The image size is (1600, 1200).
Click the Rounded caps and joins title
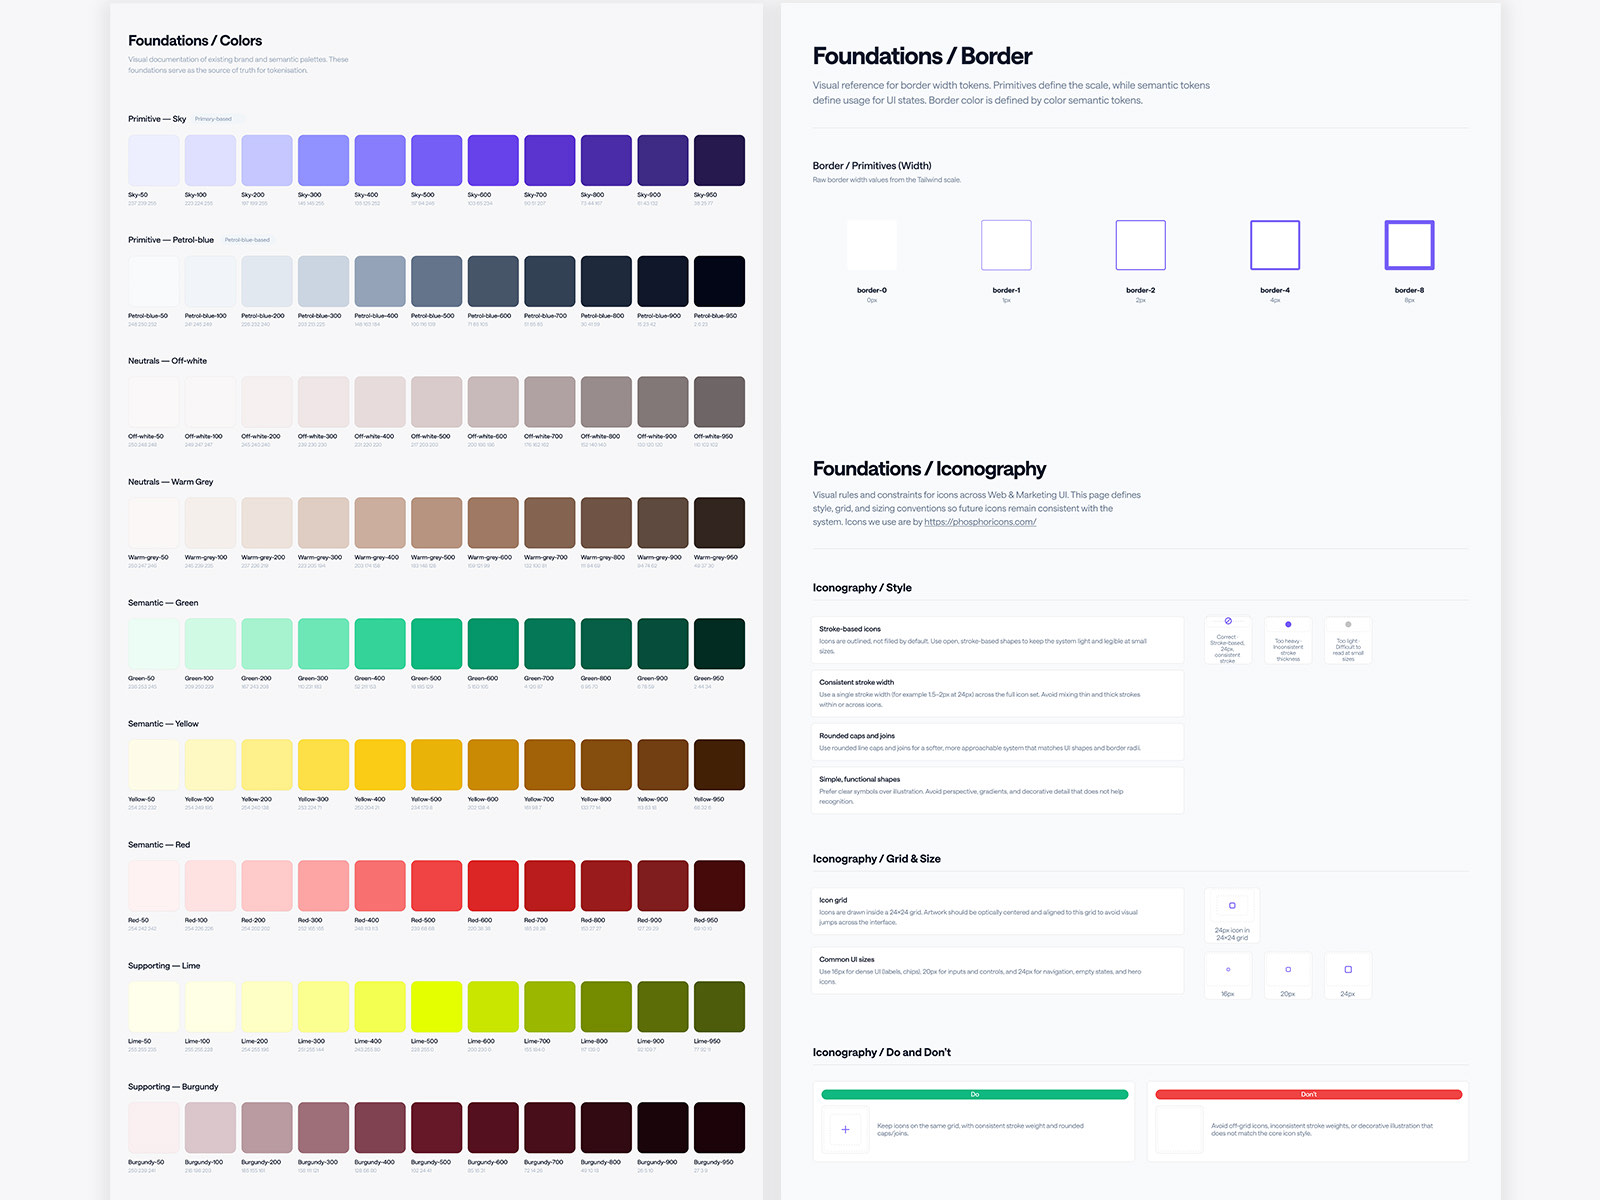pyautogui.click(x=857, y=736)
